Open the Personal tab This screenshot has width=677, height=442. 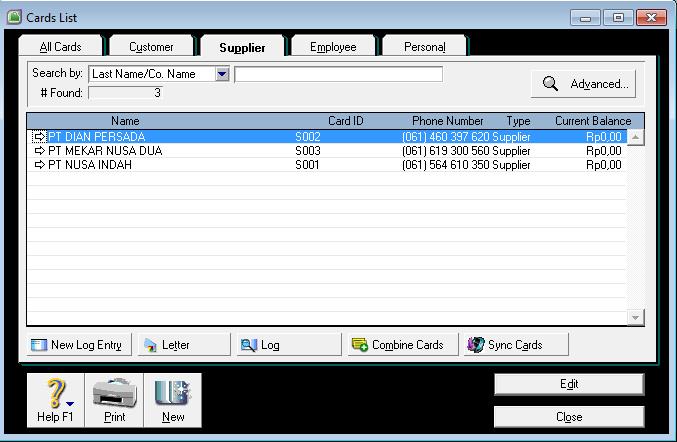[x=424, y=46]
